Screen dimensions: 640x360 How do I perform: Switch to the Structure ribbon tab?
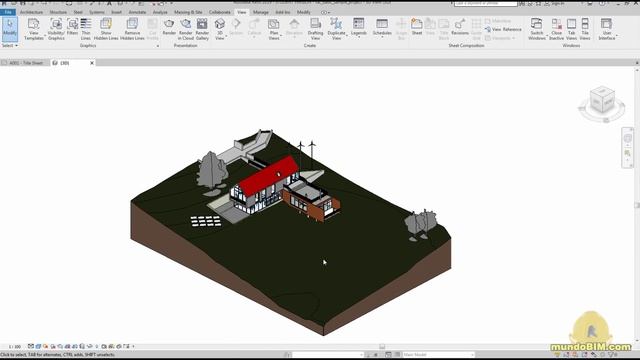click(58, 12)
